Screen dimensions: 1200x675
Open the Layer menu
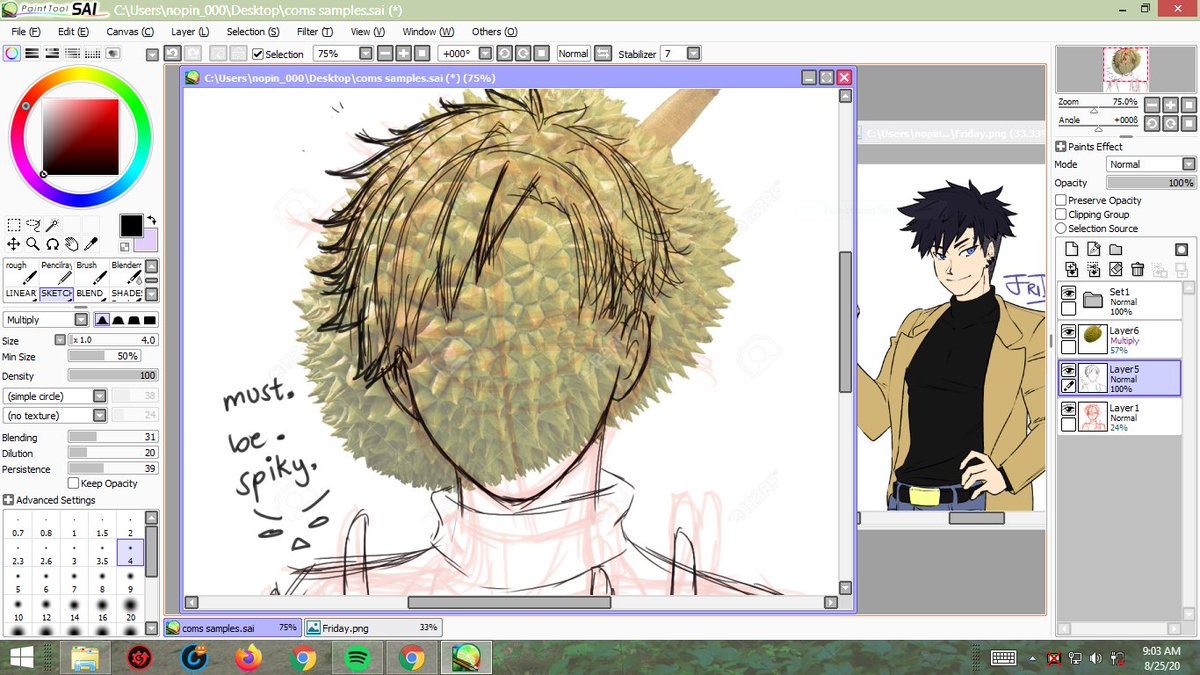(x=190, y=31)
